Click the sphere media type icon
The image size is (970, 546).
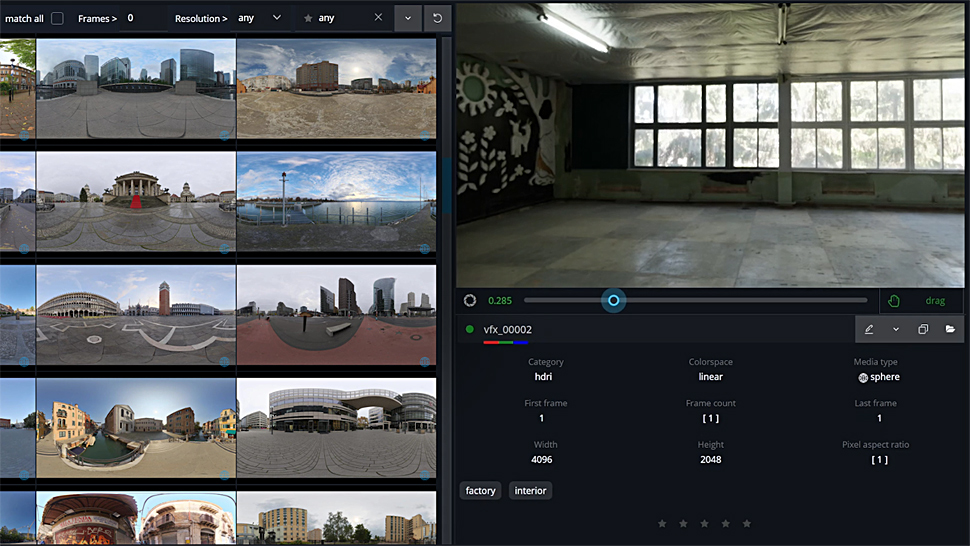[863, 378]
